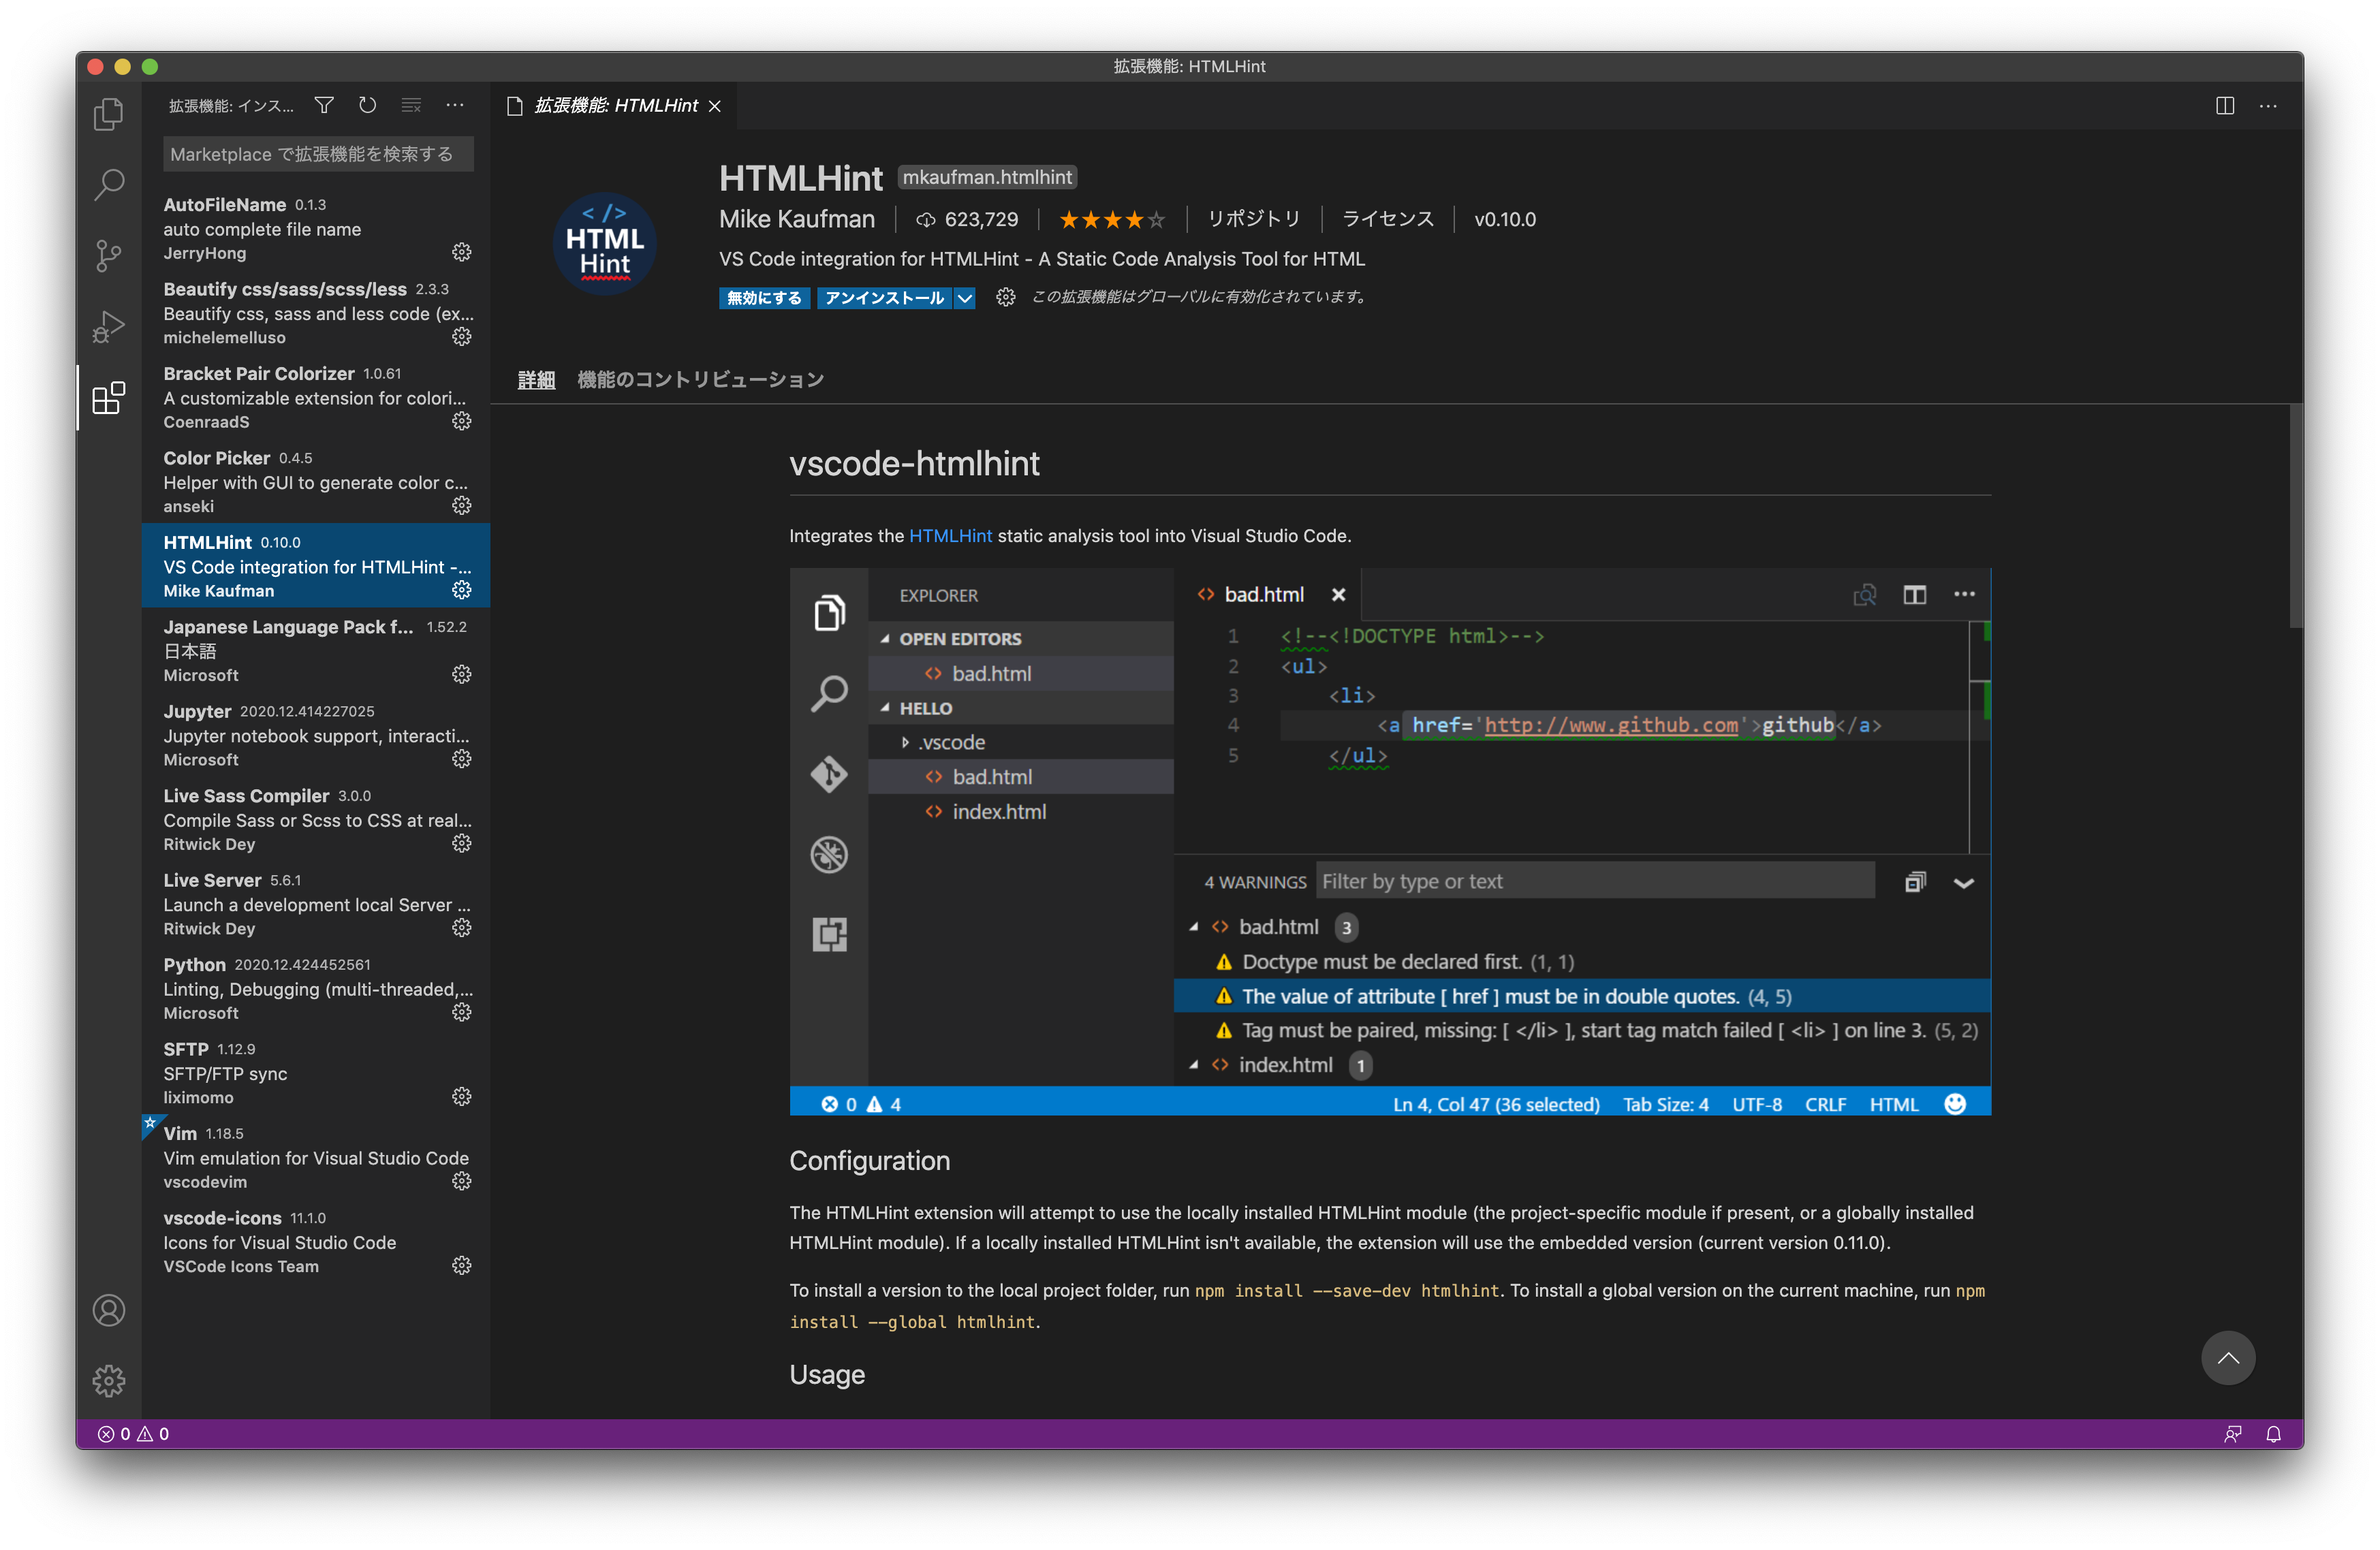This screenshot has width=2380, height=1550.
Task: Click the readme vertical scrollbar
Action: (2296, 516)
